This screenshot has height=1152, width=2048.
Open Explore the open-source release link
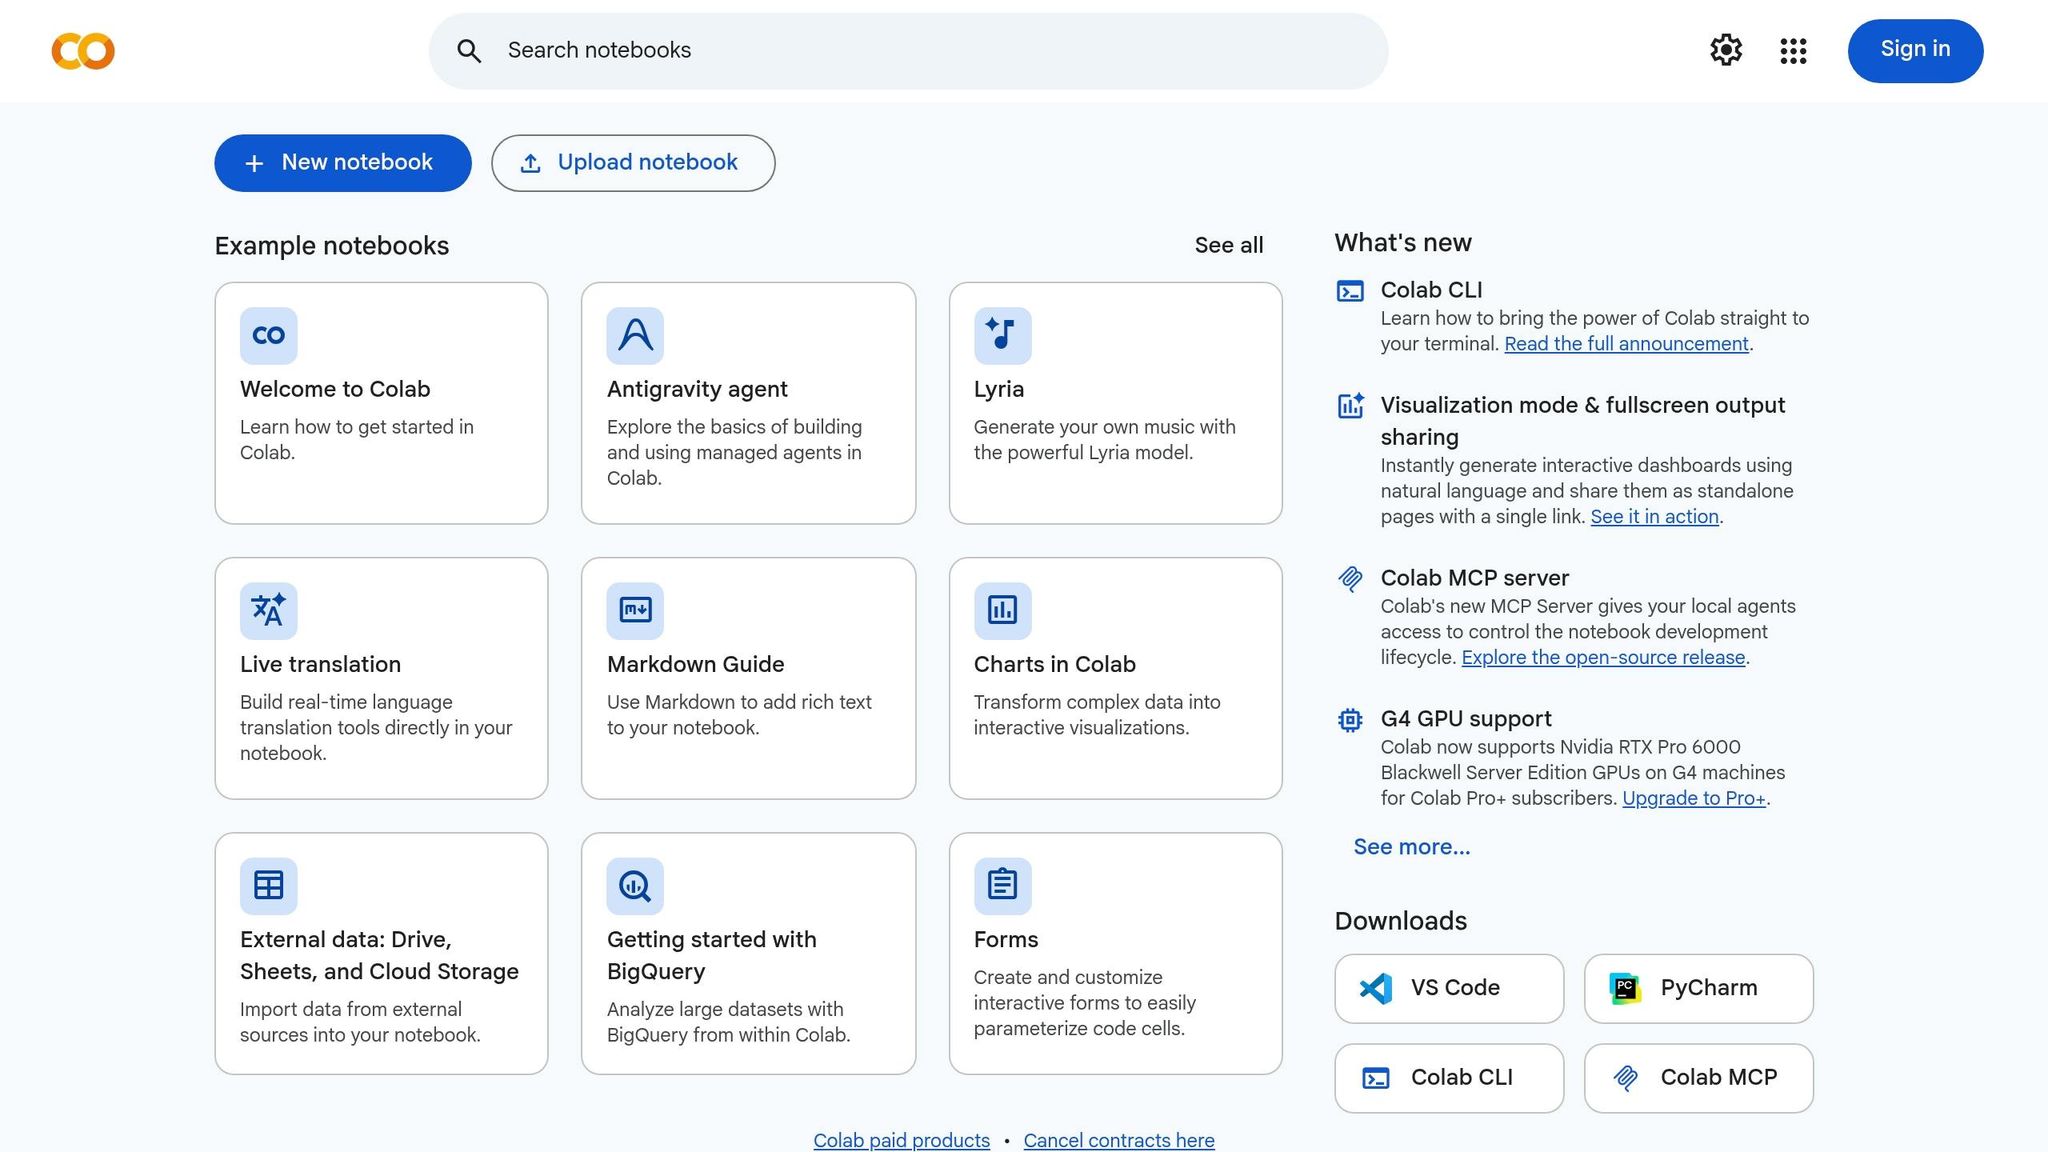(1603, 658)
